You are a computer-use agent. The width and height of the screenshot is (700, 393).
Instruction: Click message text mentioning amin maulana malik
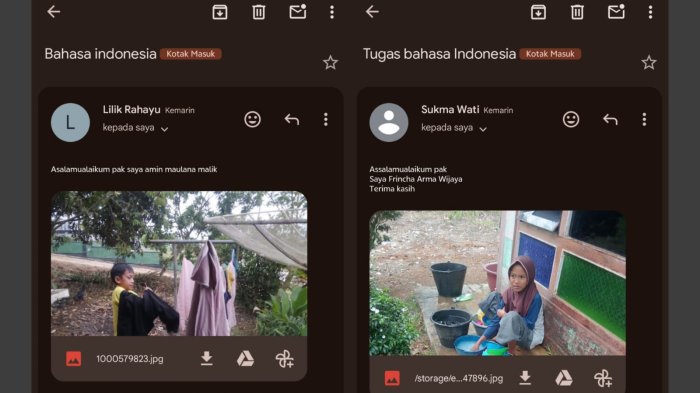coord(134,169)
